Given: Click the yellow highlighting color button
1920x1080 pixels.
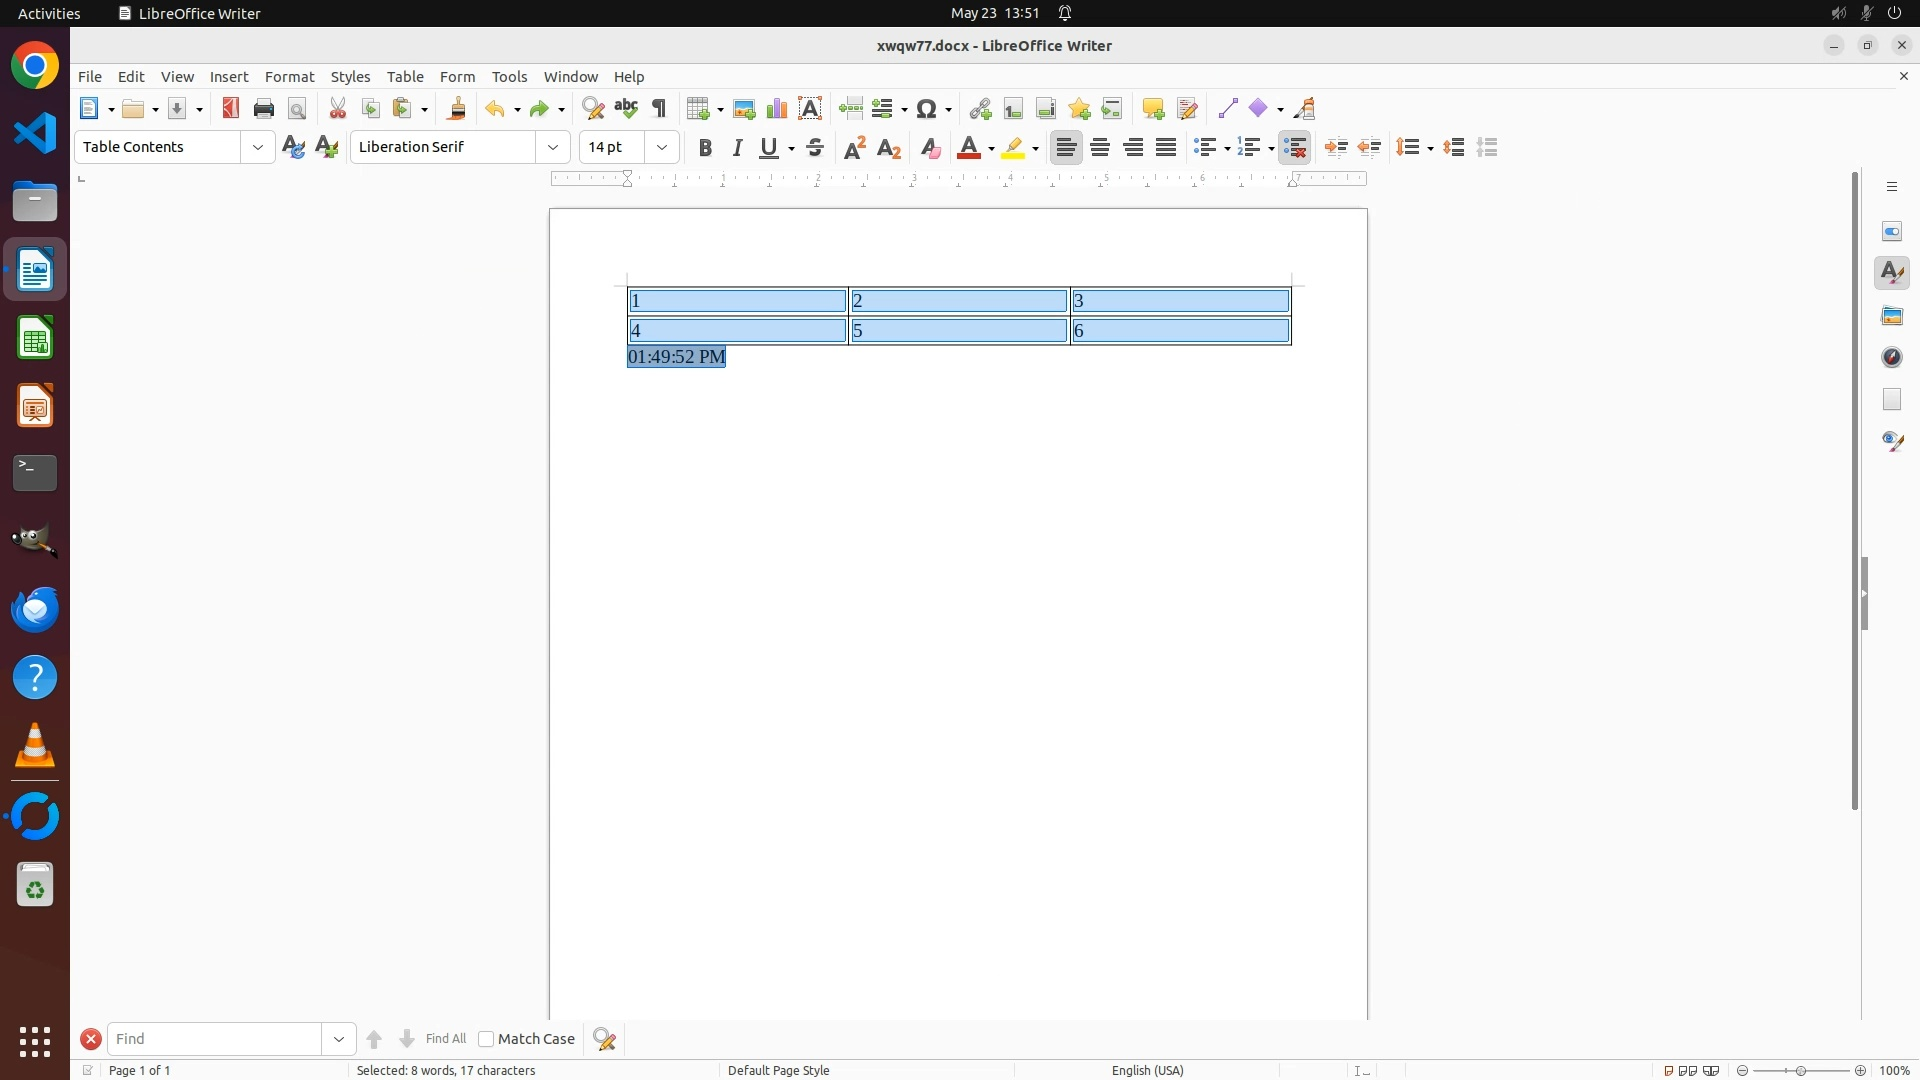Looking at the screenshot, I should coord(1013,148).
